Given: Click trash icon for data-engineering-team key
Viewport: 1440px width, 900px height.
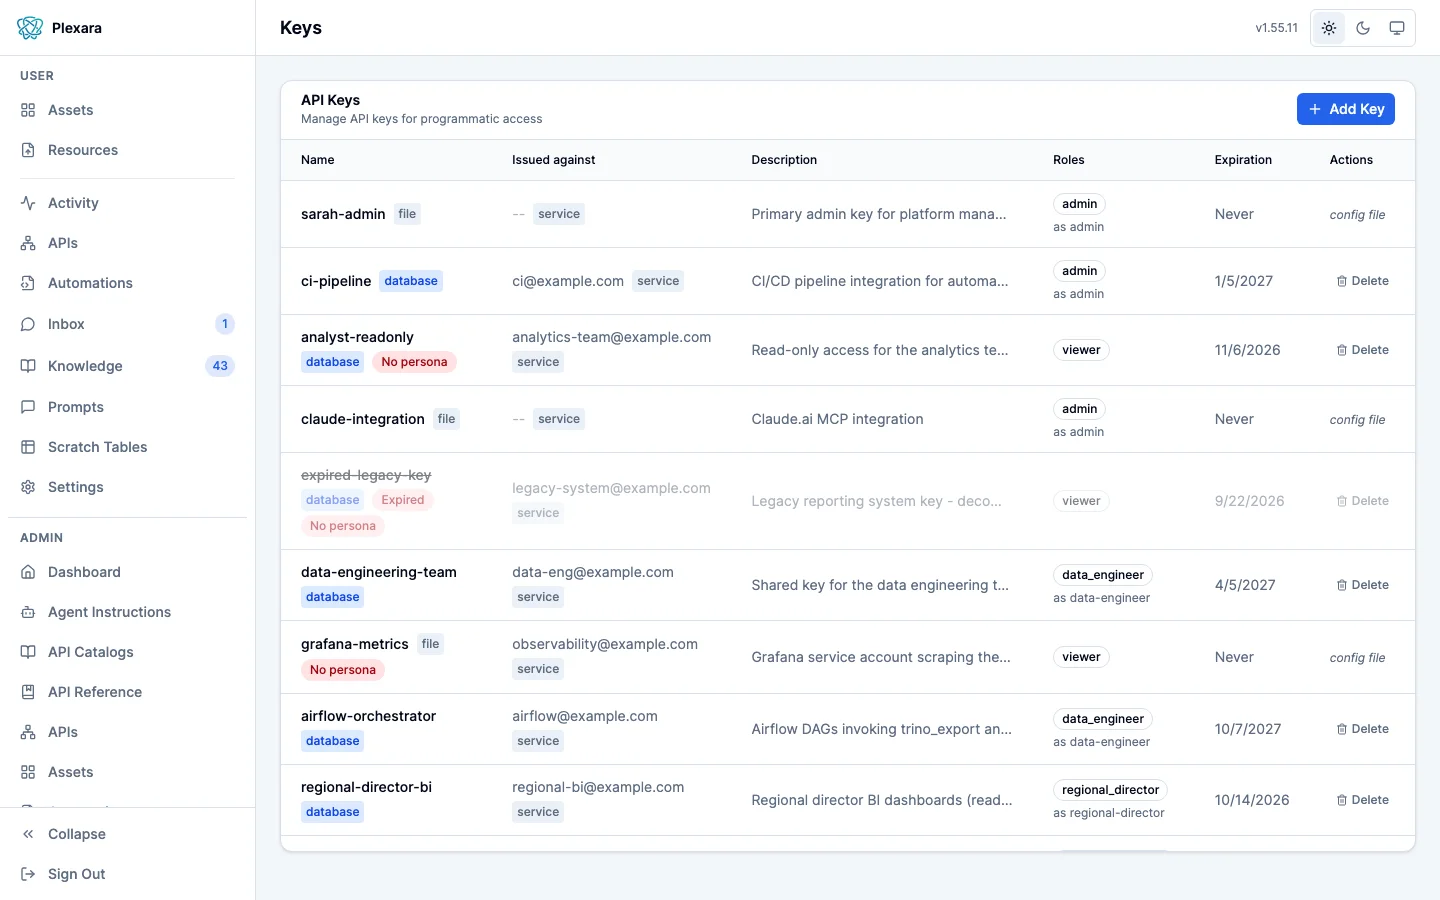Looking at the screenshot, I should (1342, 585).
